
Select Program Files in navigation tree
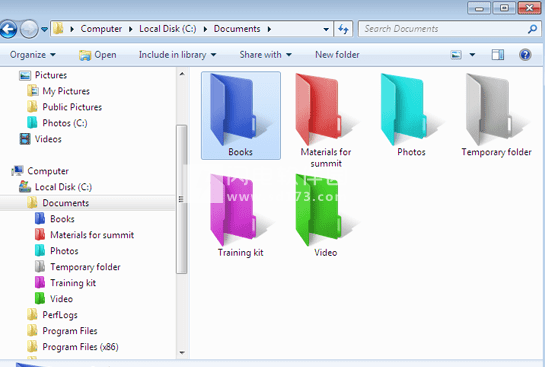click(x=70, y=331)
